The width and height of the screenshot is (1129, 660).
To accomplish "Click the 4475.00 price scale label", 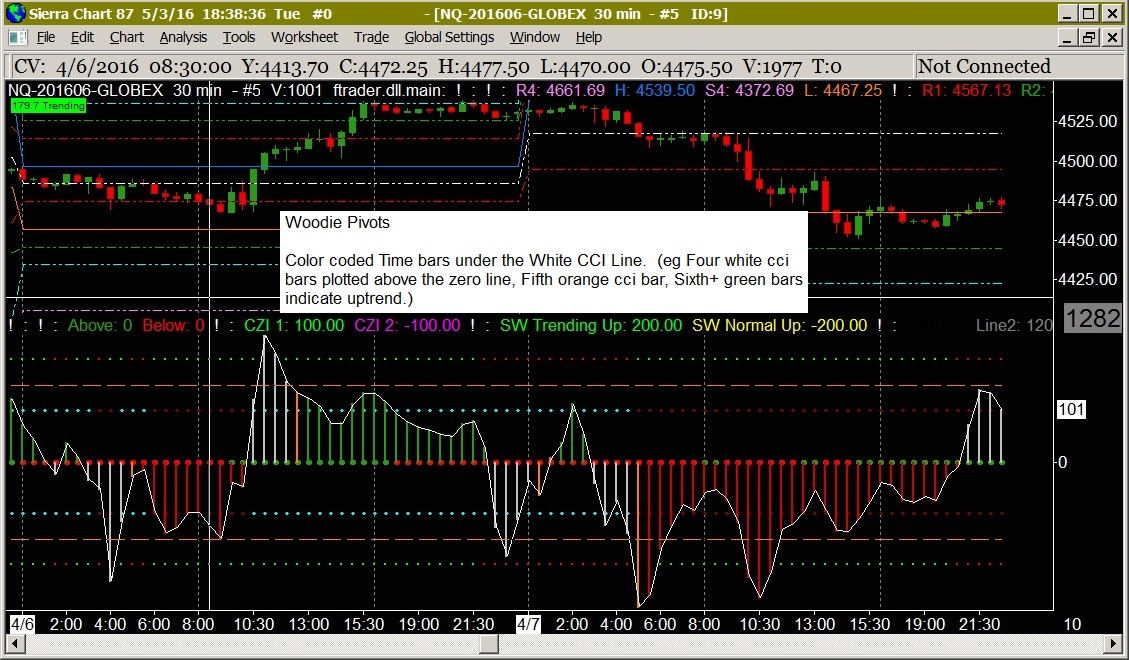I will coord(1087,200).
